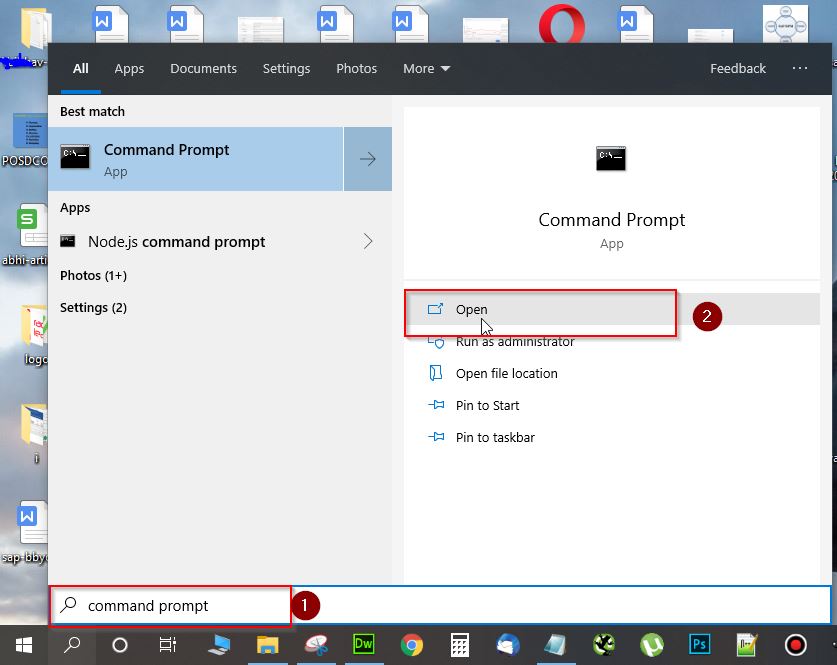Viewport: 837px width, 665px height.
Task: Pin Command Prompt to taskbar
Action: click(x=493, y=437)
